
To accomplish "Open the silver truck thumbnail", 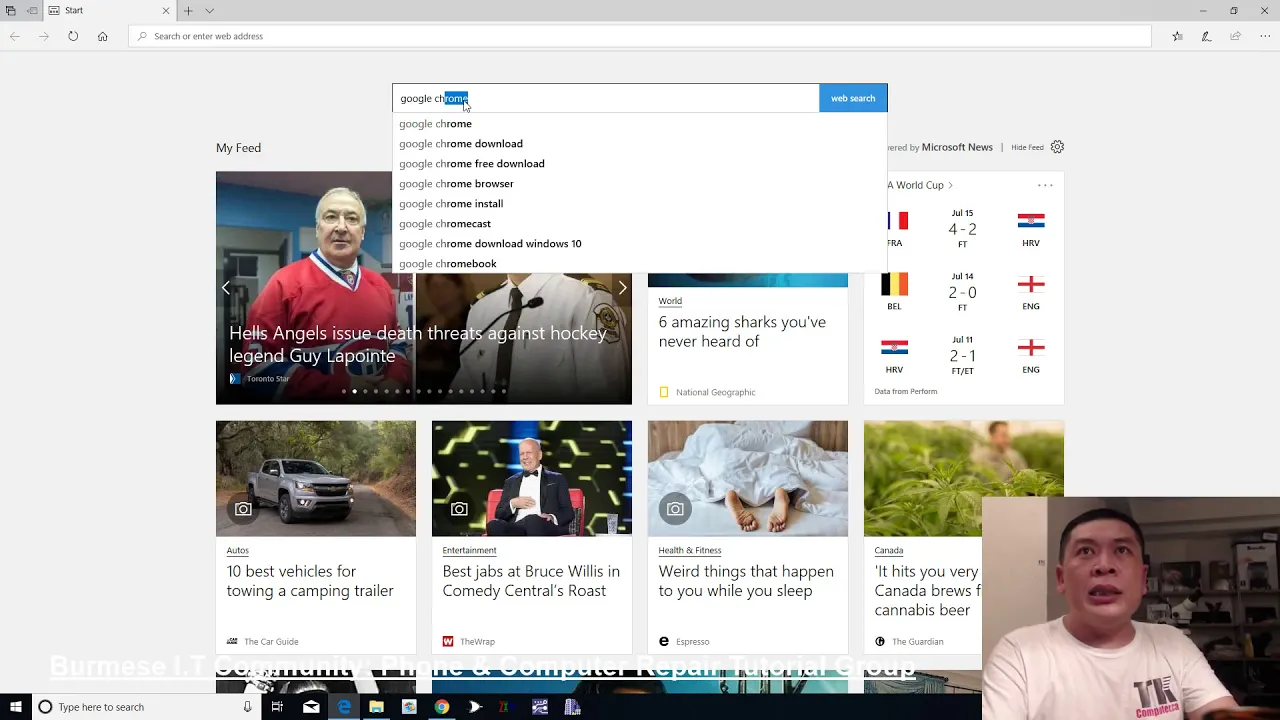I will 316,478.
